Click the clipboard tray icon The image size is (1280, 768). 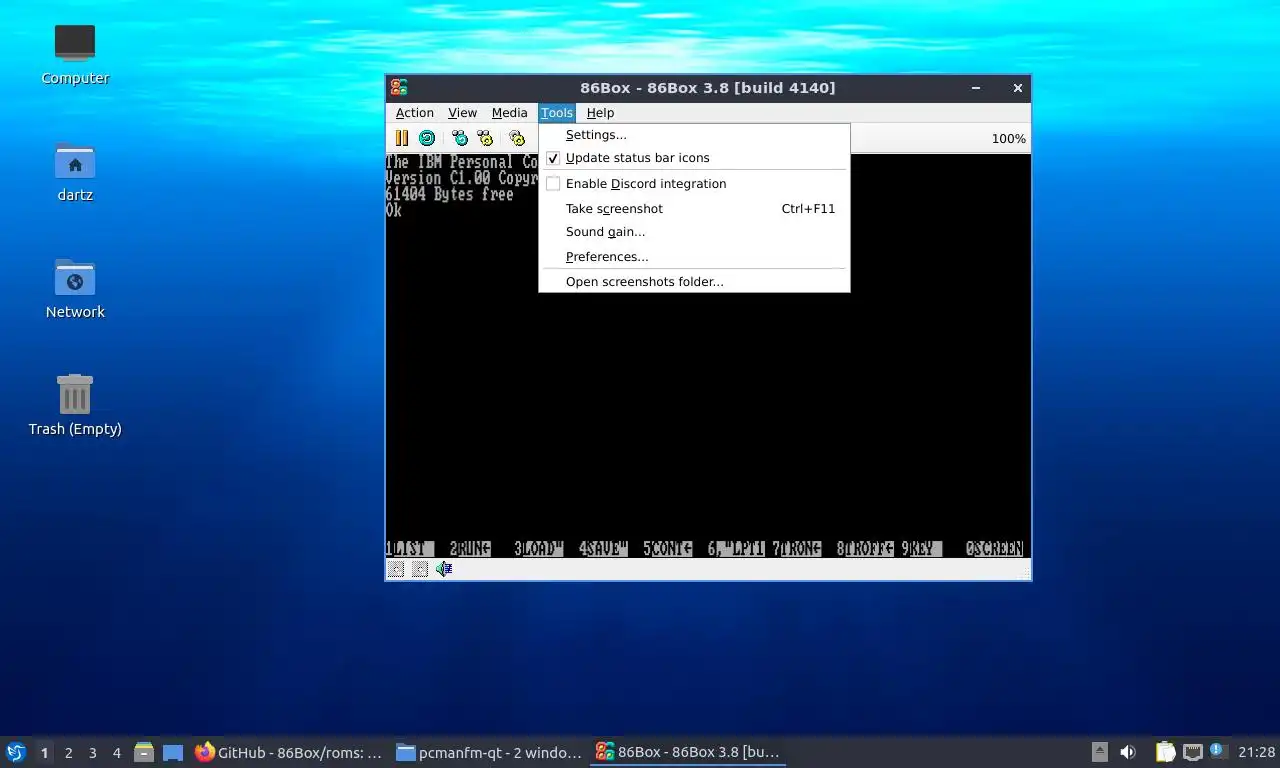1165,752
